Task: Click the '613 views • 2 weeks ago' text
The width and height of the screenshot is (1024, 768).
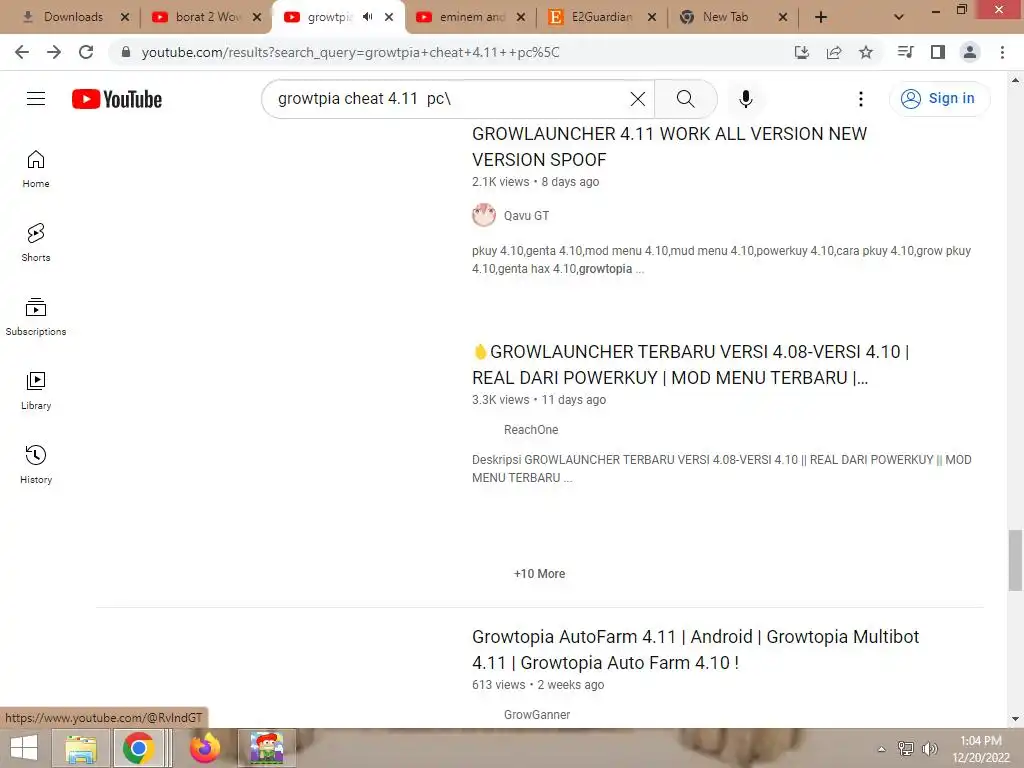Action: click(538, 684)
